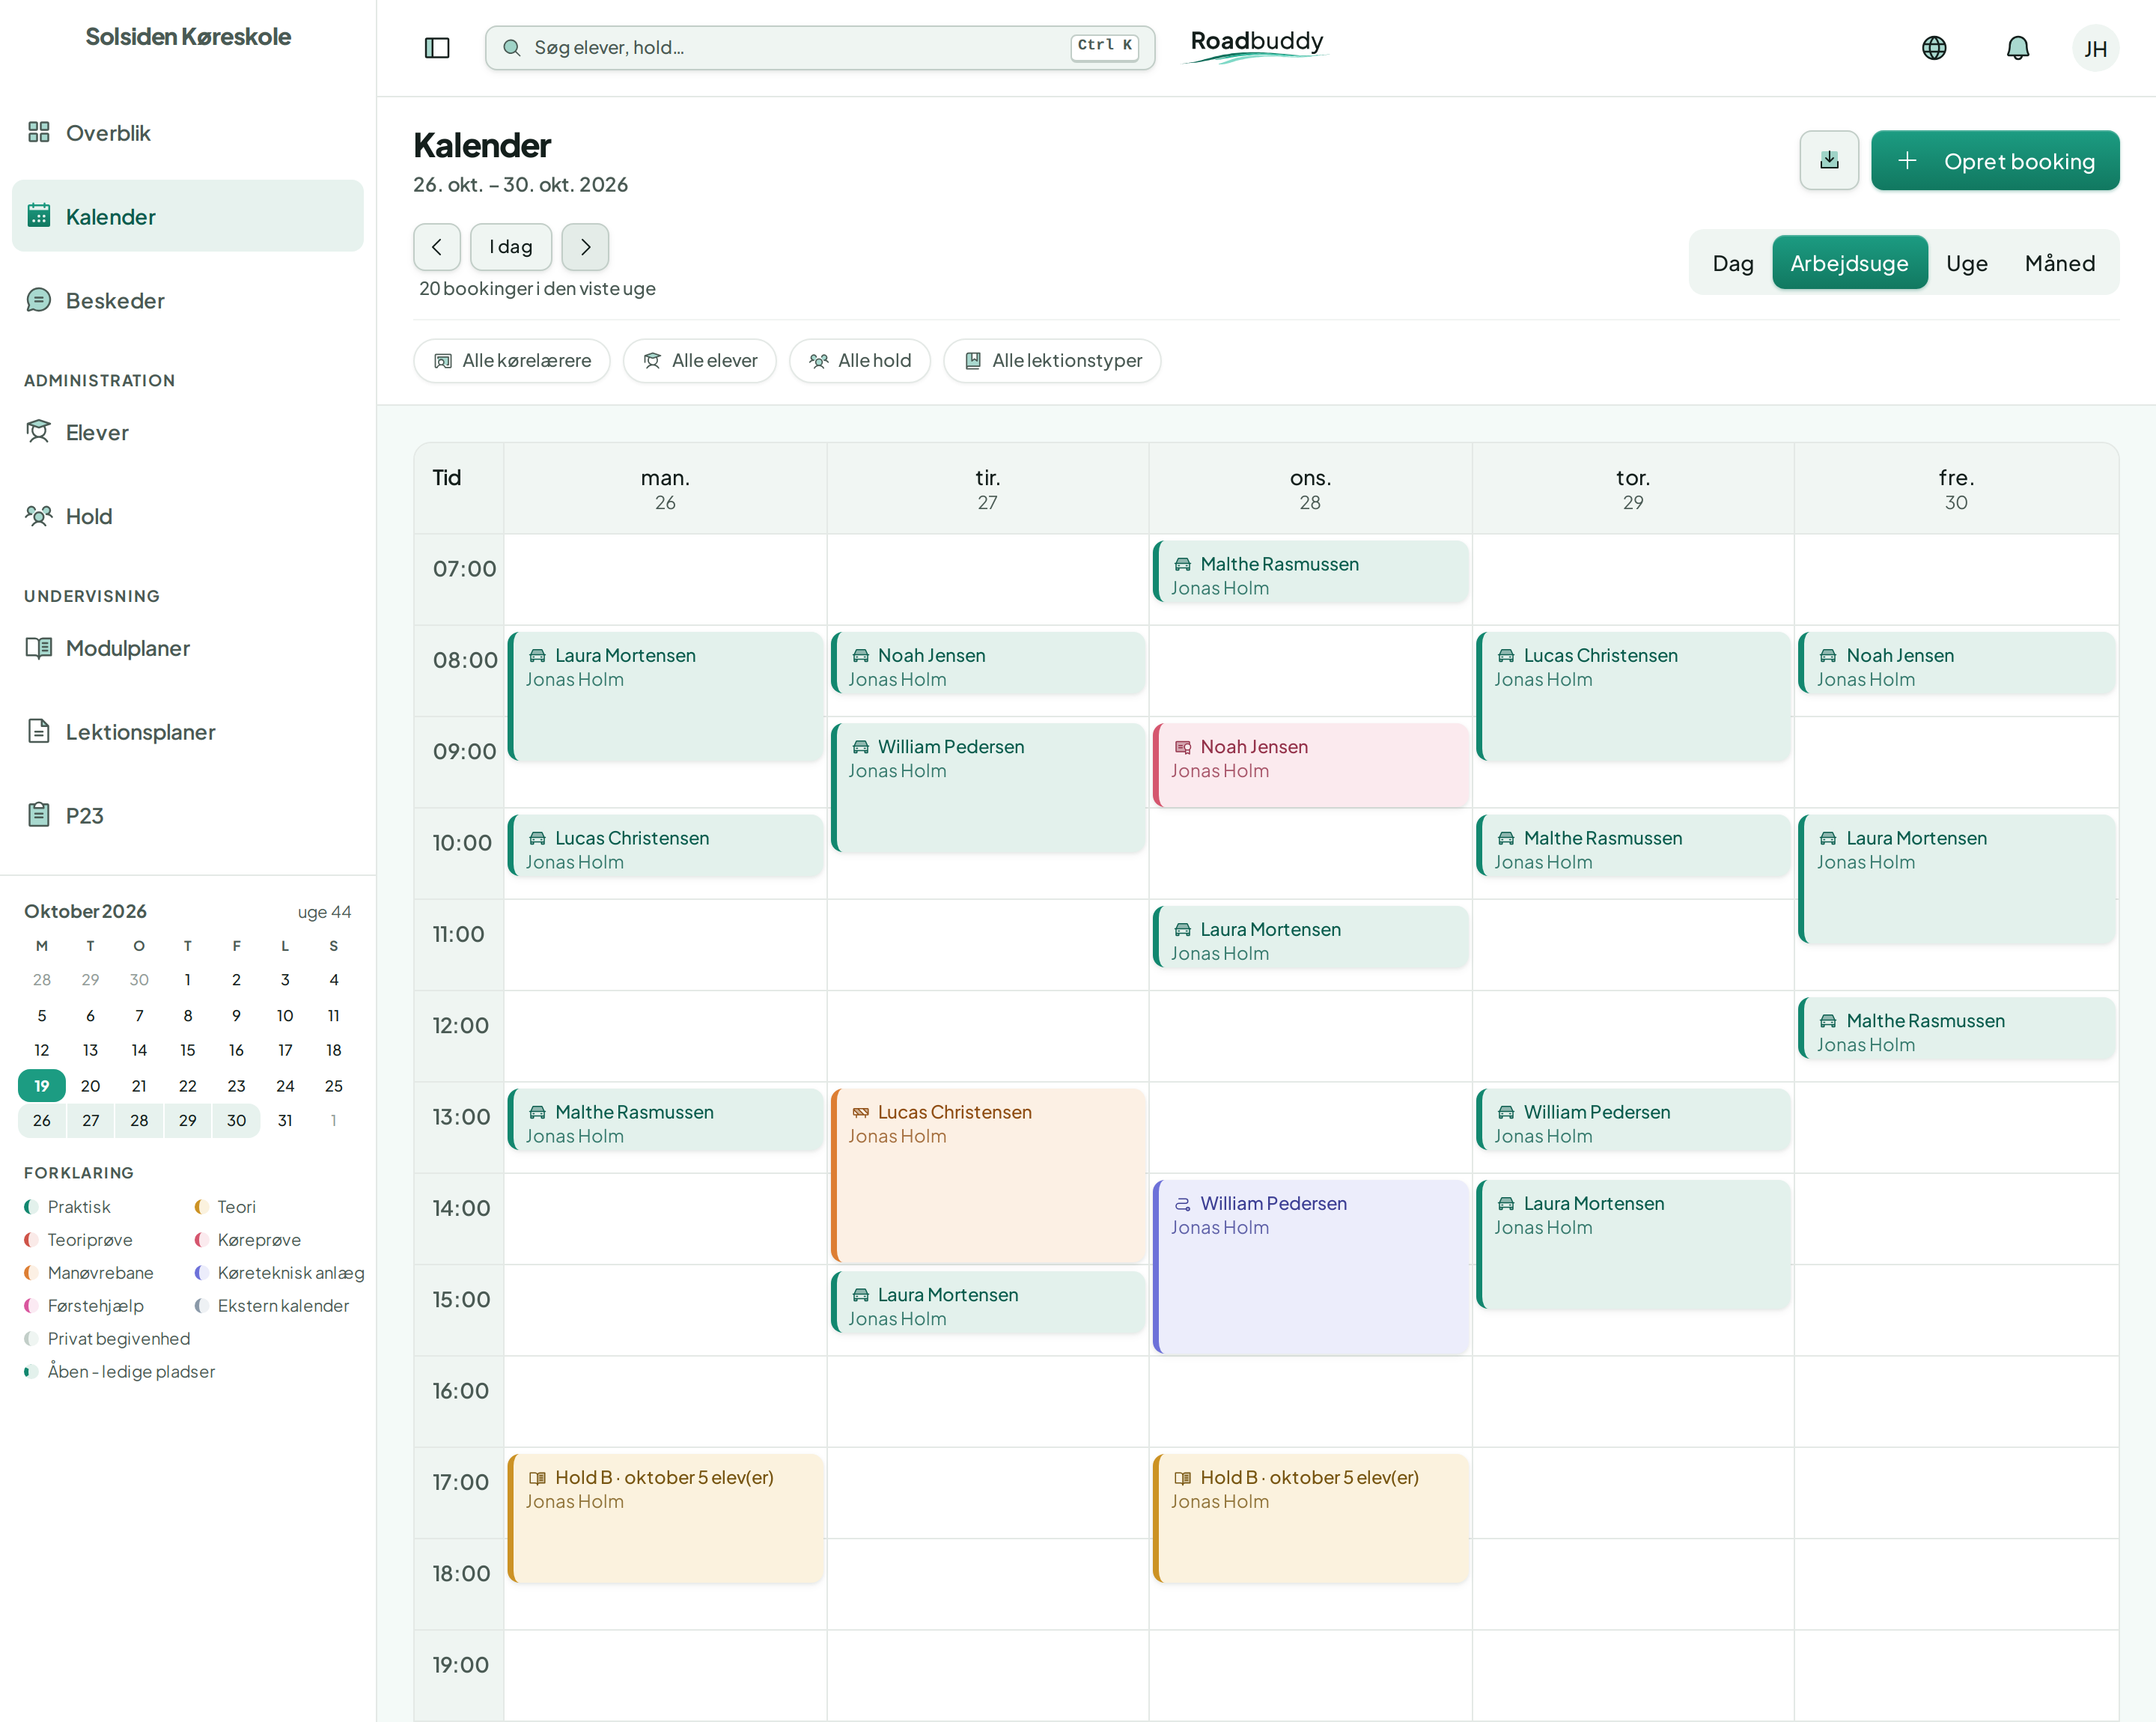Screen dimensions: 2156x1722
Task: Open Hold B oktober booking on Monday
Action: [665, 1519]
